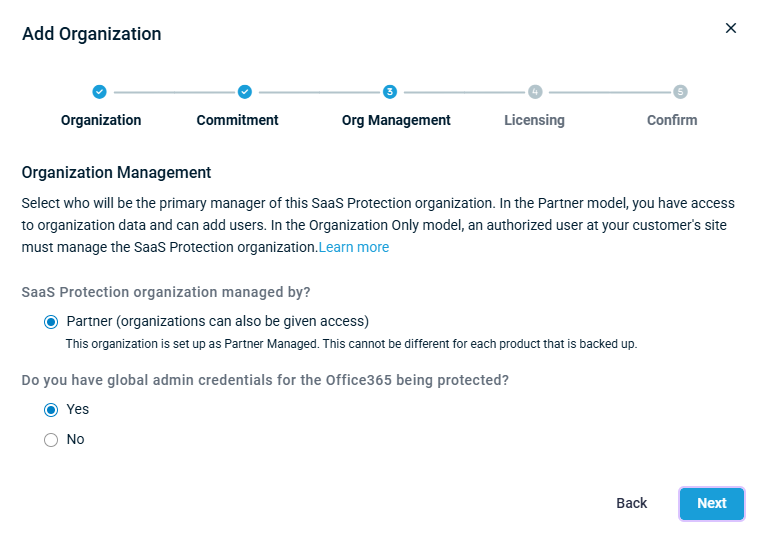Close the Add Organization dialog
764x541 pixels.
coord(731,28)
